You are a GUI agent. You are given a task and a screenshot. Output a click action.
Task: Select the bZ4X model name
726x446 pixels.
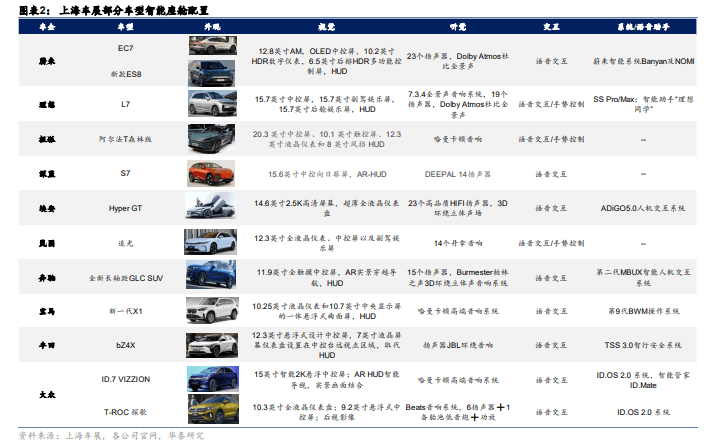[x=125, y=345]
